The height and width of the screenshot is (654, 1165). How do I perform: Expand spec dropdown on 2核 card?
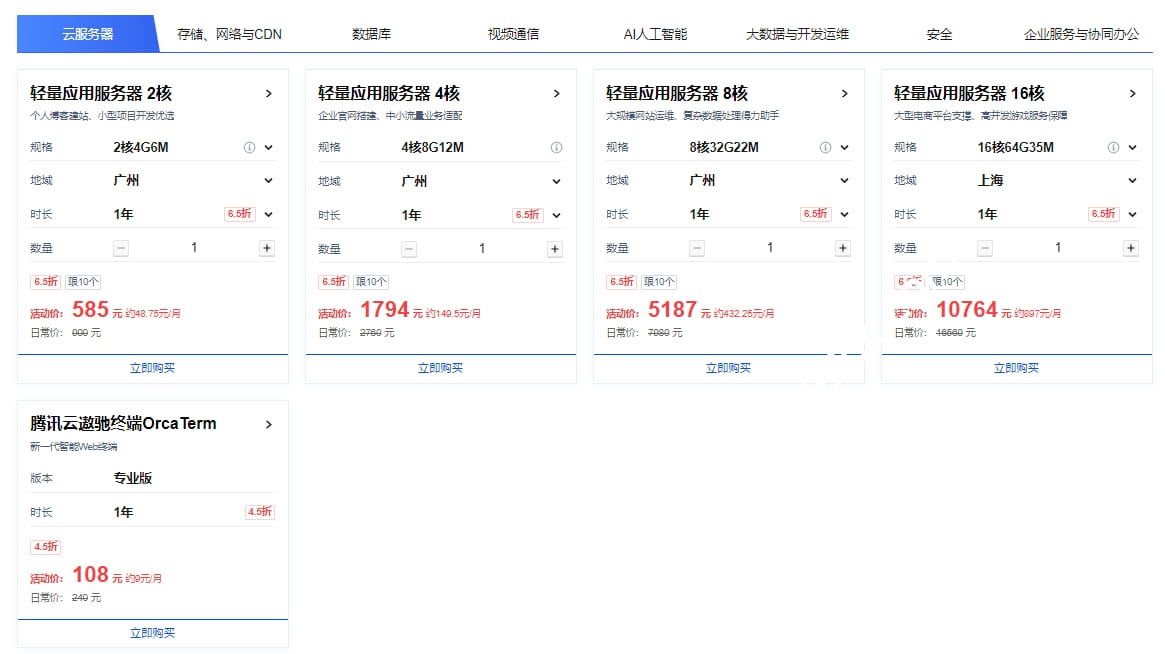(x=268, y=148)
